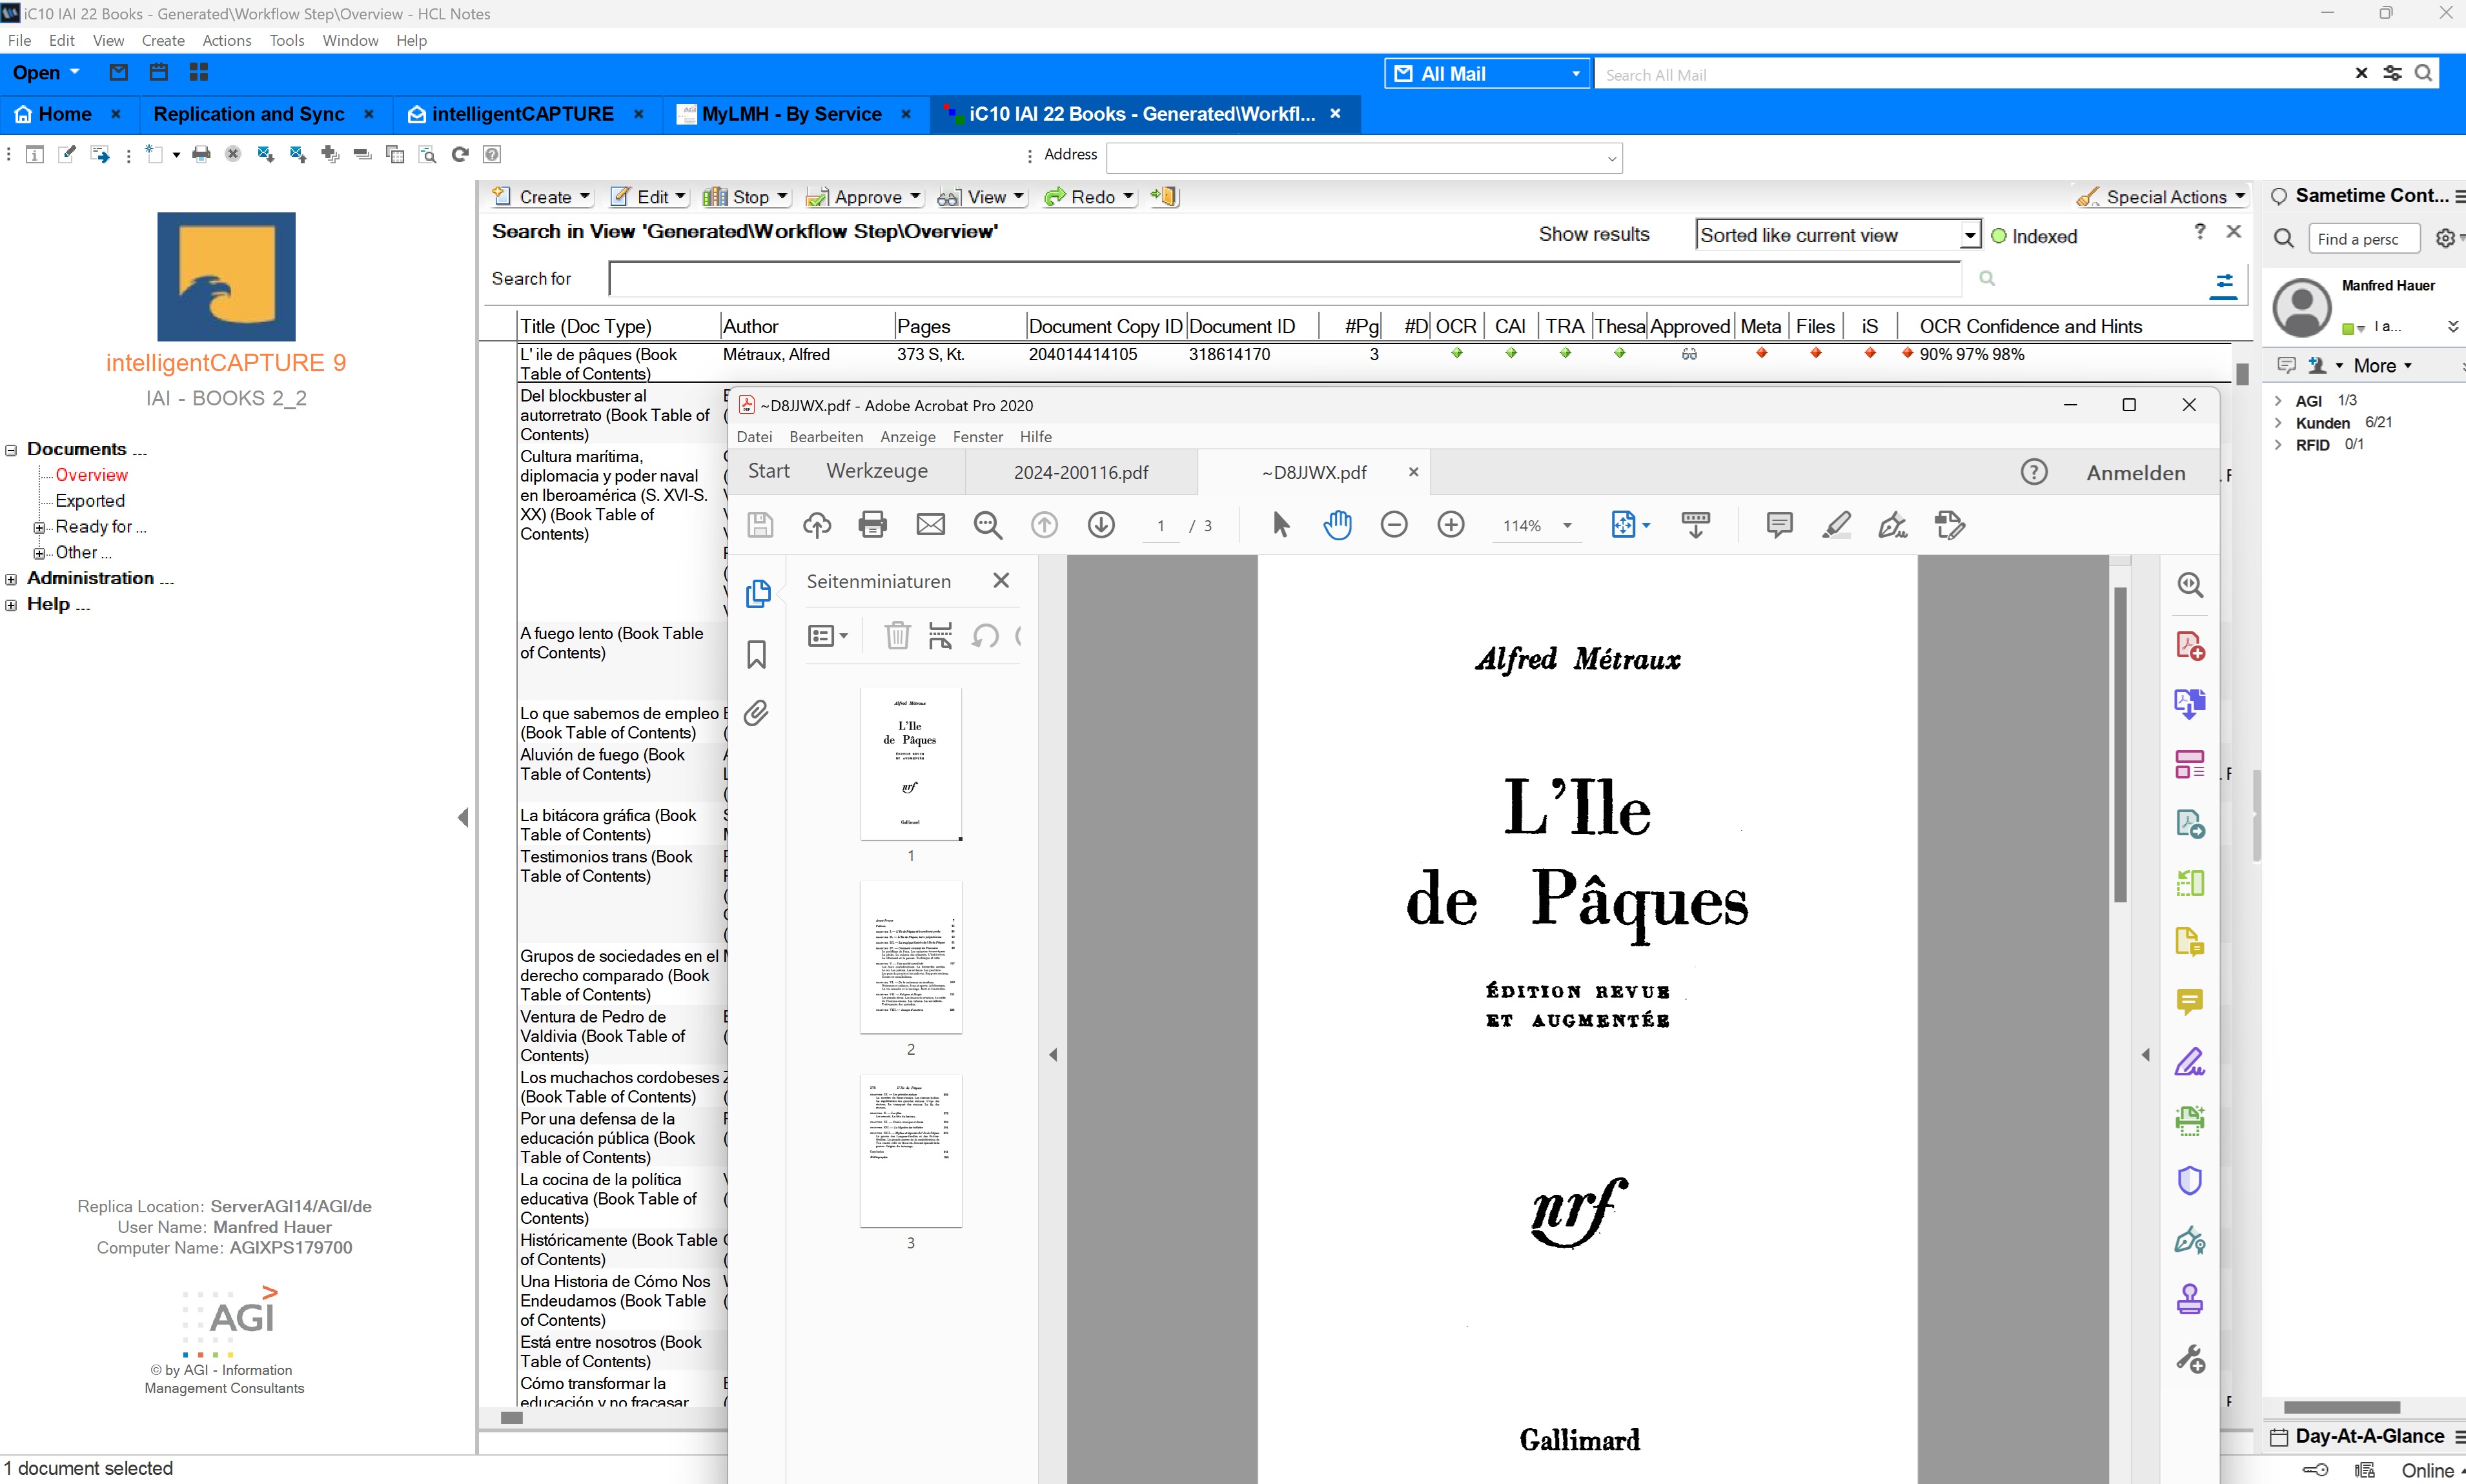Screen dimensions: 2466x1484
Task: Click the Acrobat upload to cloud icon
Action: tap(817, 525)
